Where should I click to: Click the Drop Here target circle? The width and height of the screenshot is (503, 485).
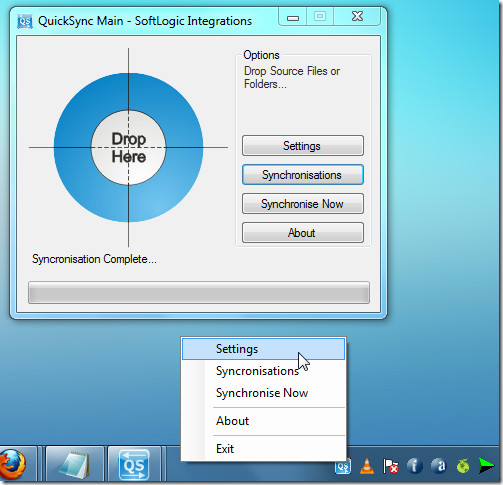click(x=128, y=147)
